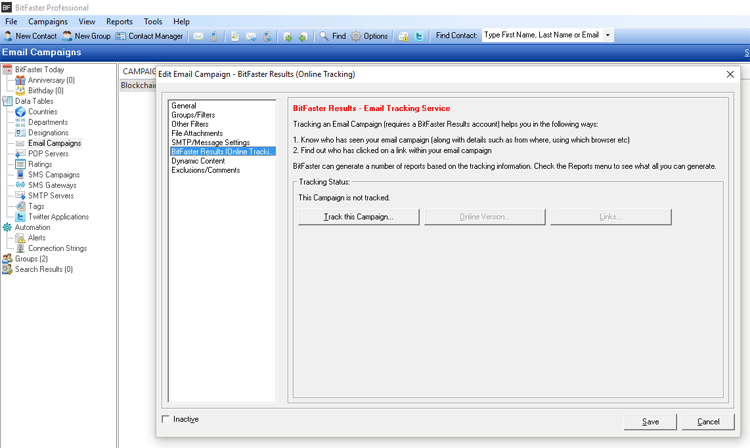750x448 pixels.
Task: Select SMTP/Message Settings in dialog list
Action: pyautogui.click(x=210, y=142)
